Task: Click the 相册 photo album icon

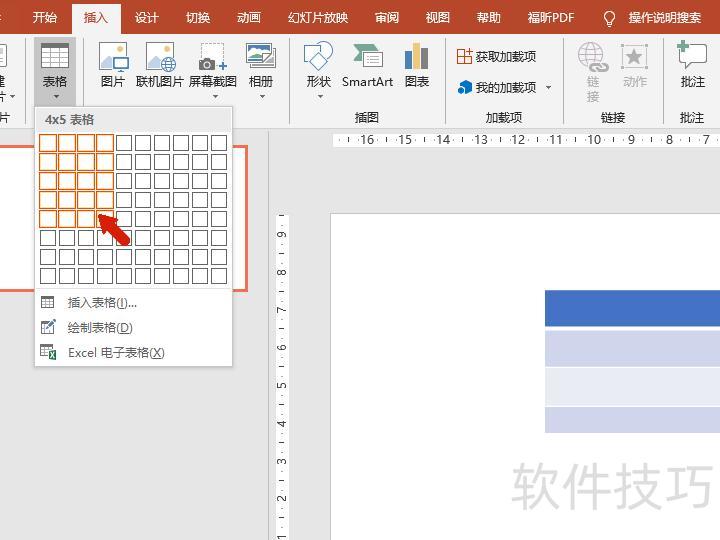Action: pyautogui.click(x=260, y=56)
